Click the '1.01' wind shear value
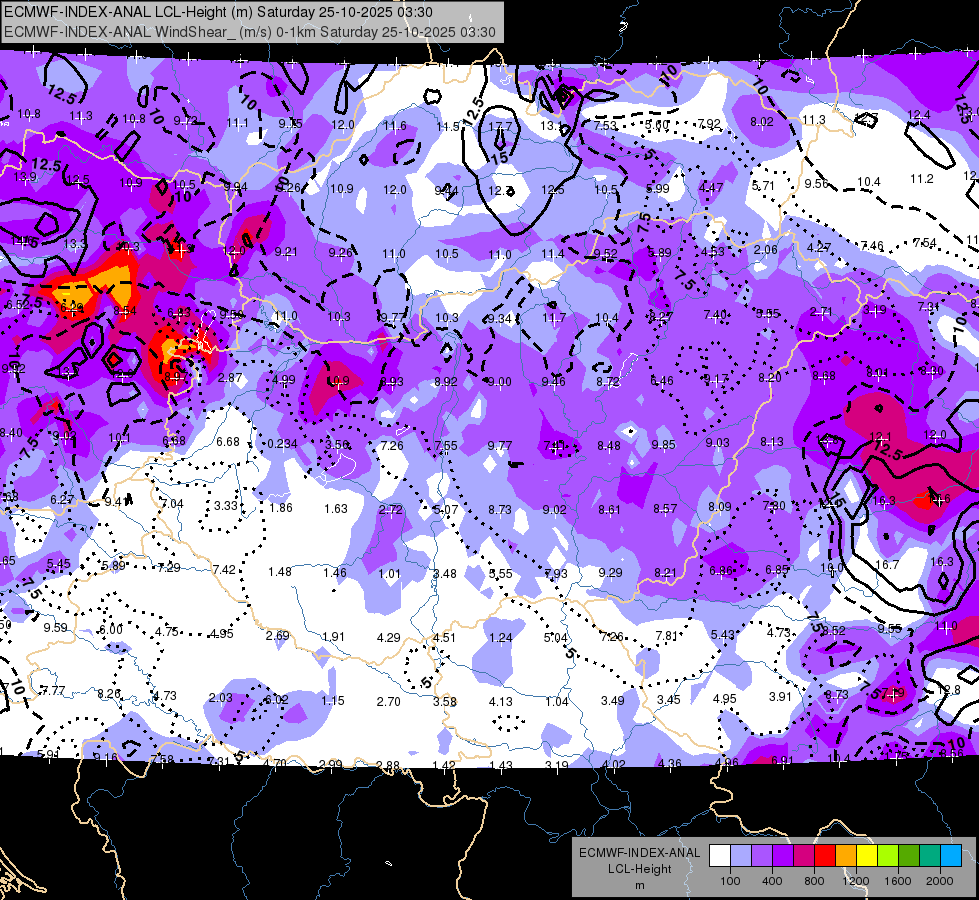 (390, 573)
